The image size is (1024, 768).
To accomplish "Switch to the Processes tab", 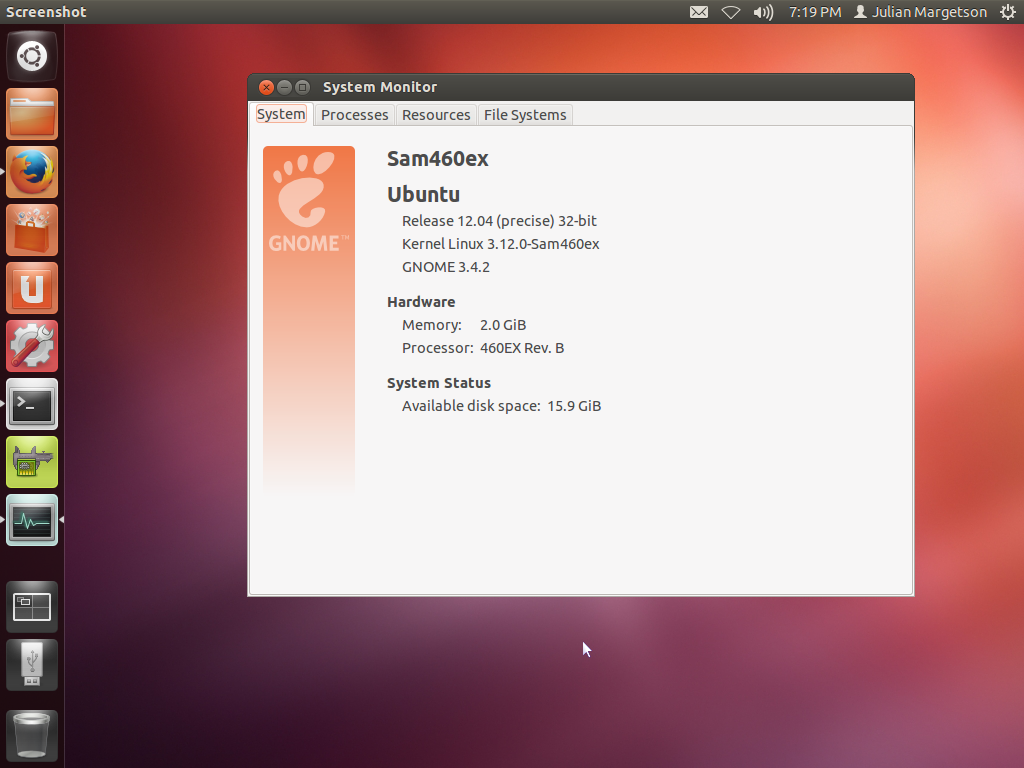I will pyautogui.click(x=354, y=115).
